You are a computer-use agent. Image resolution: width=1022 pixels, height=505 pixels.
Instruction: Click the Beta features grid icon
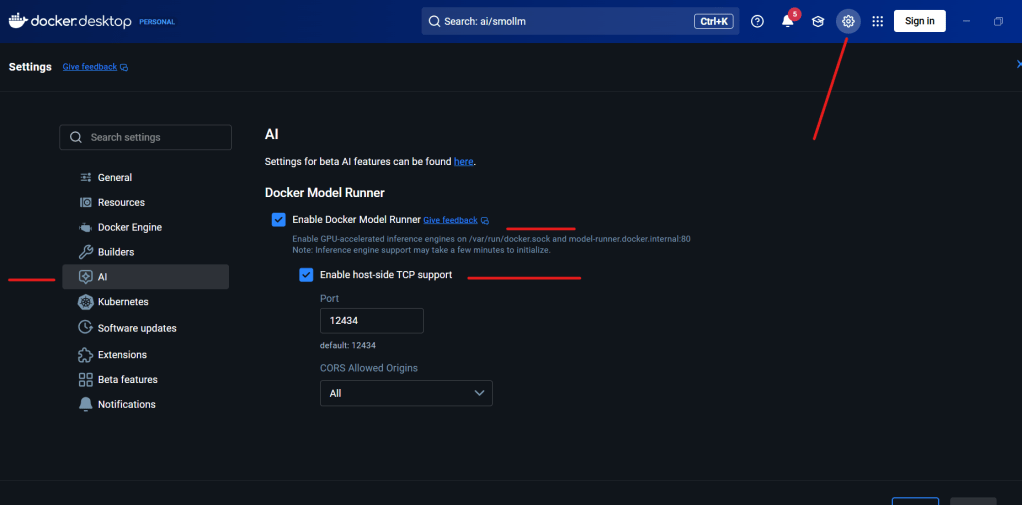click(85, 379)
